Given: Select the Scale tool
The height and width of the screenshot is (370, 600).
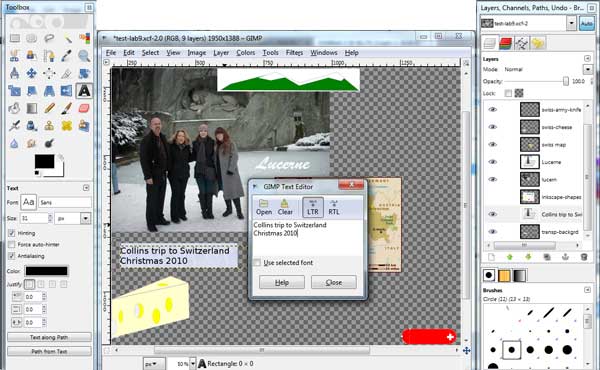Looking at the screenshot, I should [x=15, y=91].
